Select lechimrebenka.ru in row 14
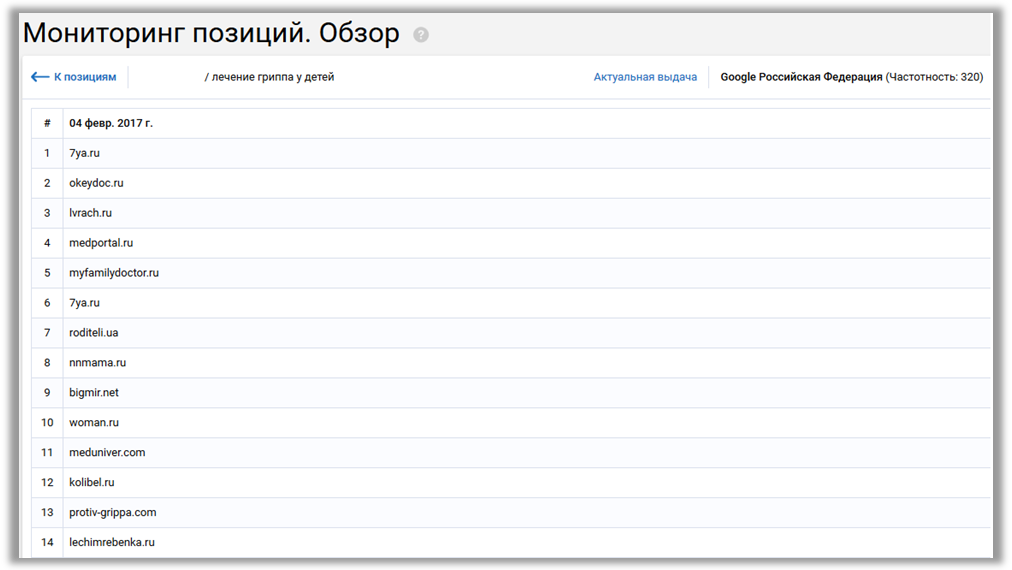This screenshot has height=570, width=1012. [x=112, y=542]
